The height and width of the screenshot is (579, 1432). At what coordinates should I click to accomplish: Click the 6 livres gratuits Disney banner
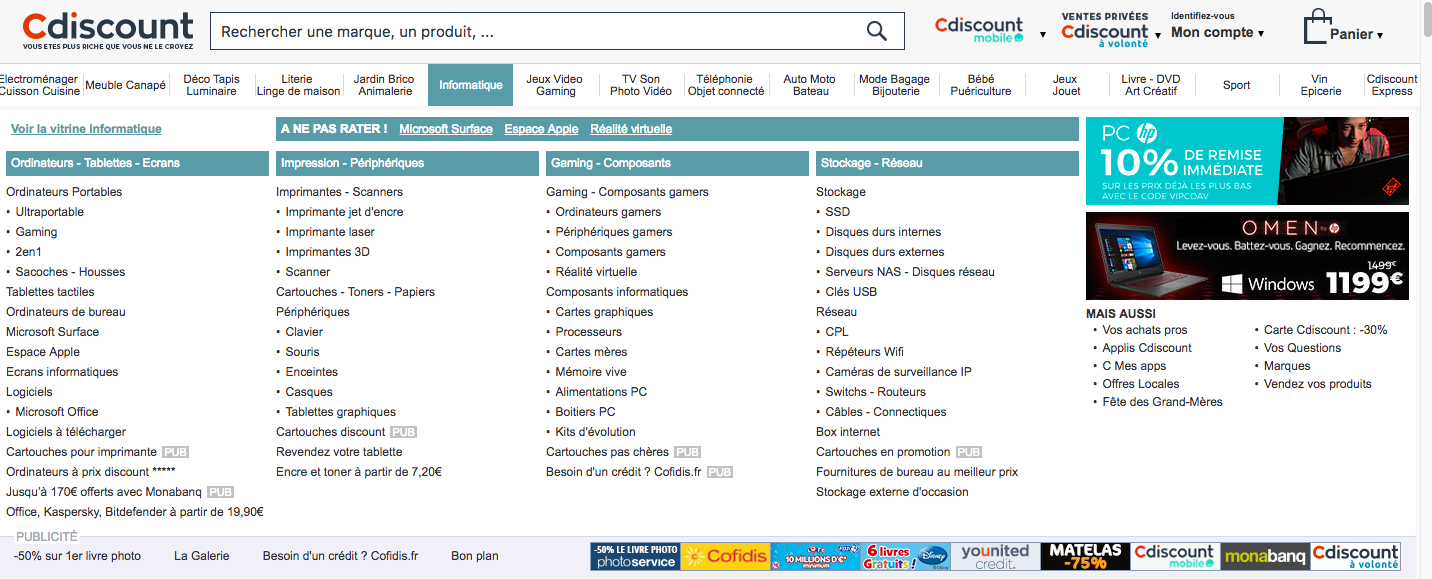(905, 557)
